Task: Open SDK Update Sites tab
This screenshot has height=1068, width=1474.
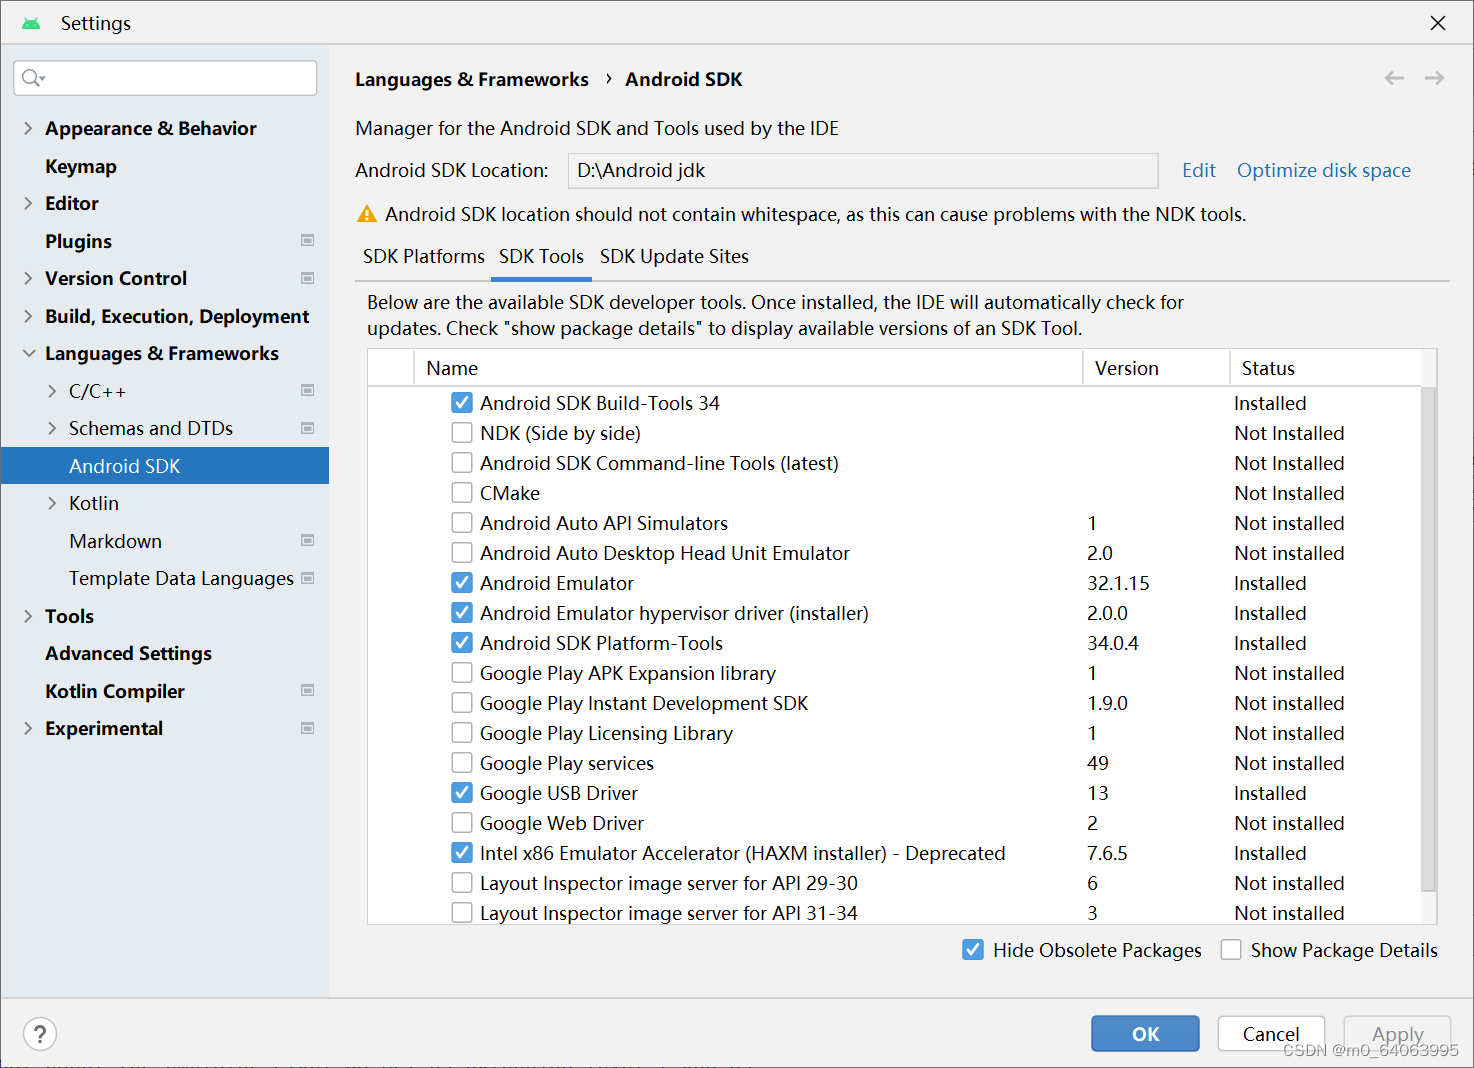Action: point(674,257)
